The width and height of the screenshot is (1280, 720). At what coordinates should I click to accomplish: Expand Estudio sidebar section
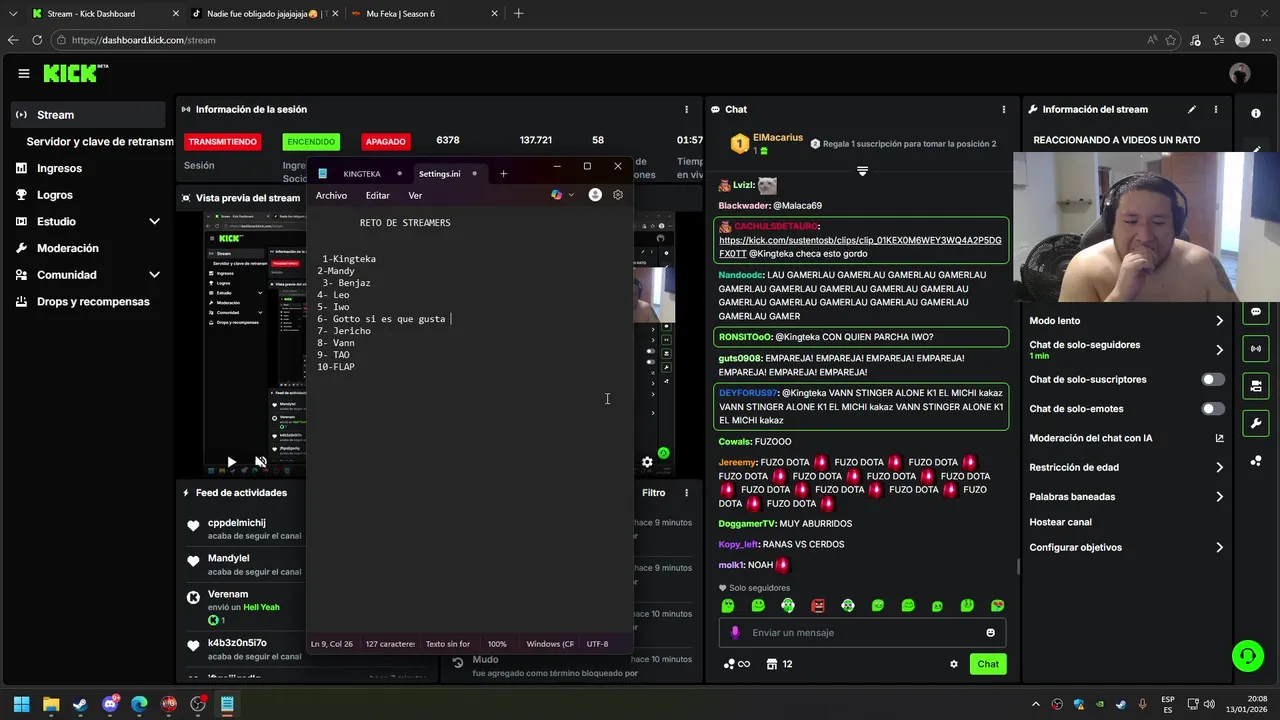point(154,222)
